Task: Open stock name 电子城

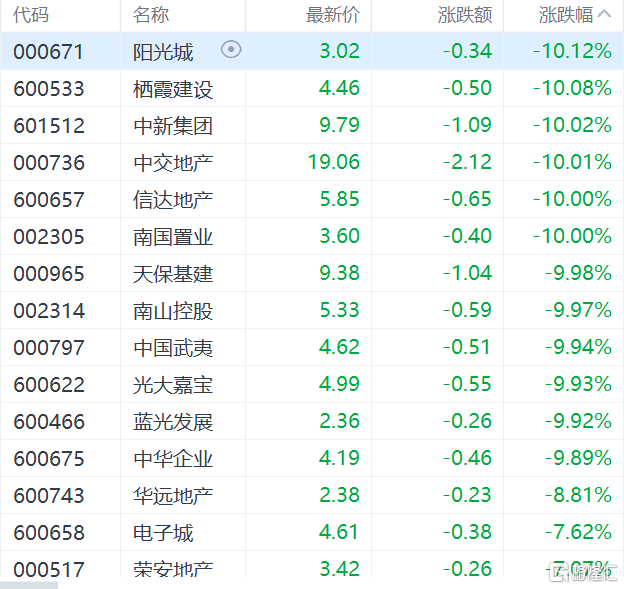Action: click(163, 533)
